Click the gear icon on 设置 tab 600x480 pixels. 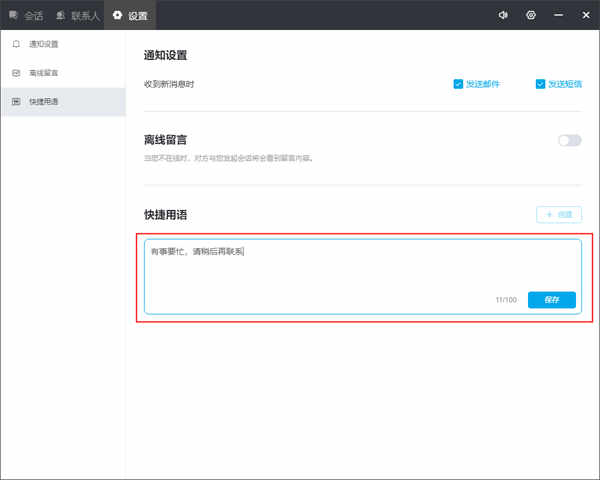pos(117,15)
